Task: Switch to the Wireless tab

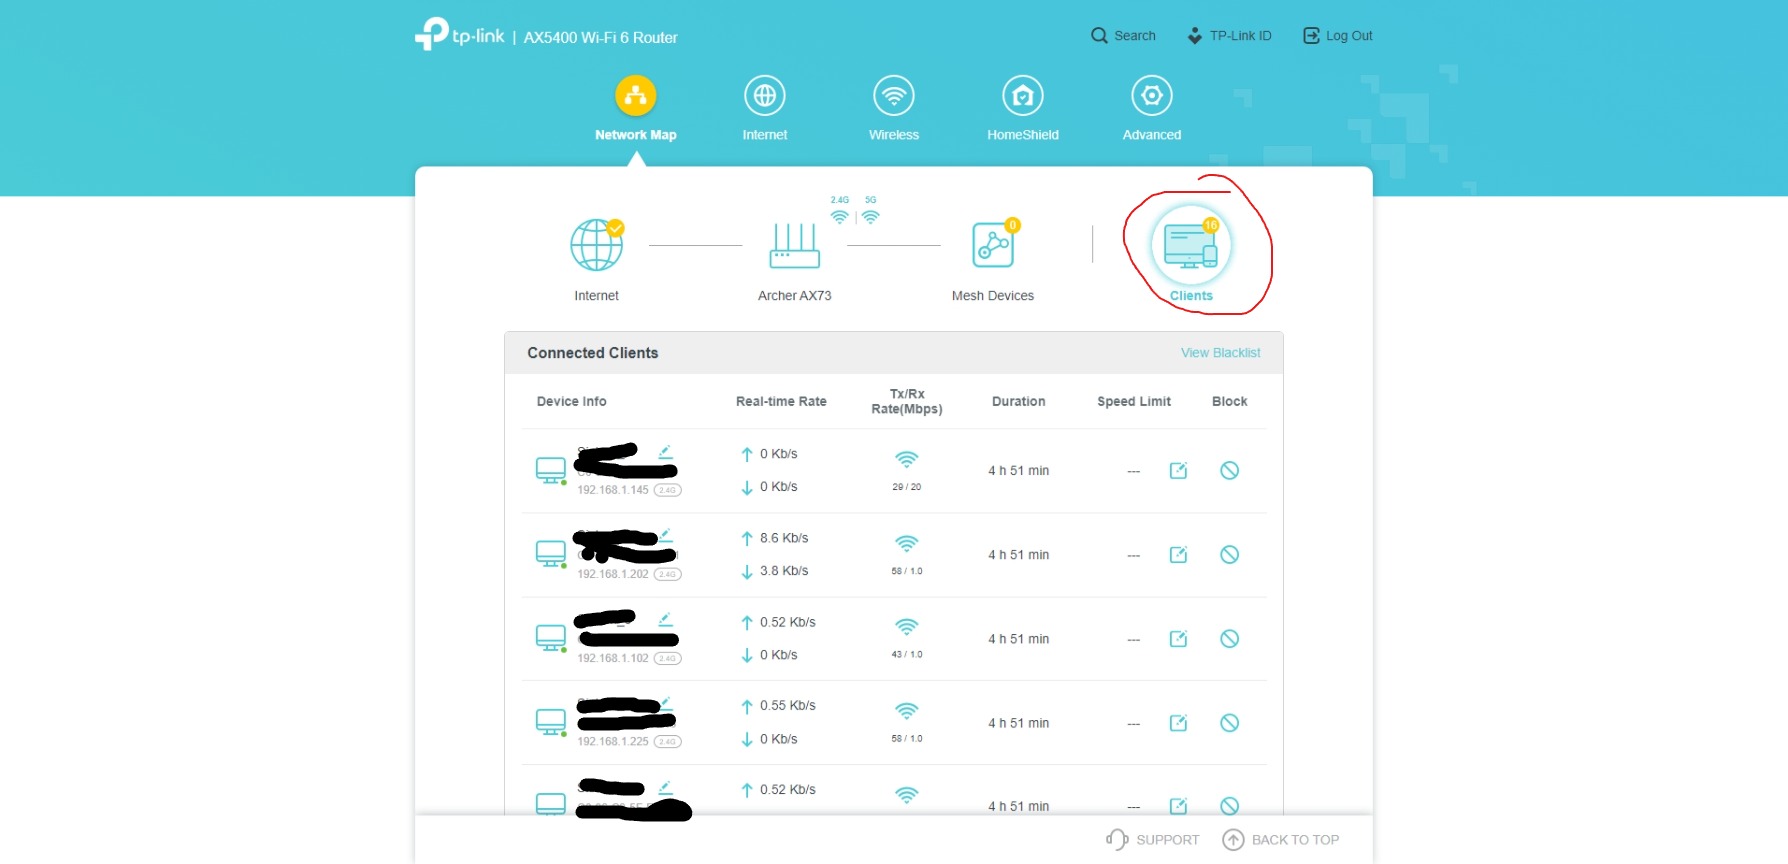Action: (x=894, y=109)
